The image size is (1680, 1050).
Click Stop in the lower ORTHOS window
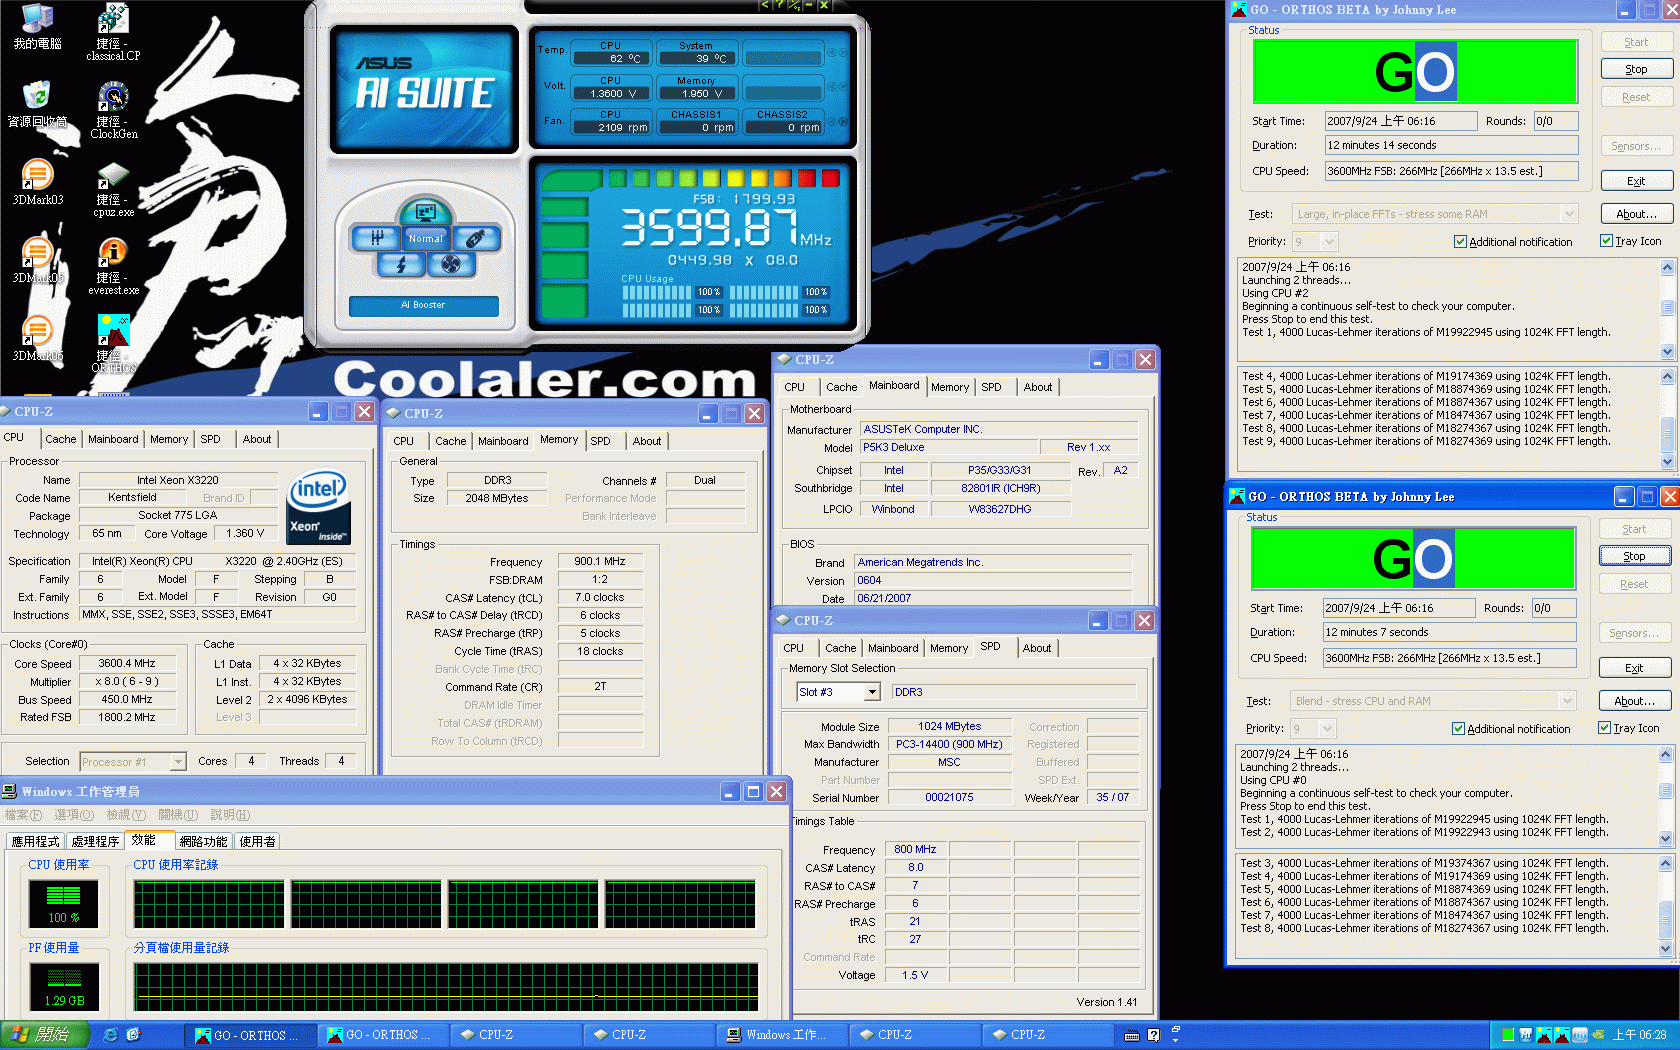click(x=1635, y=556)
